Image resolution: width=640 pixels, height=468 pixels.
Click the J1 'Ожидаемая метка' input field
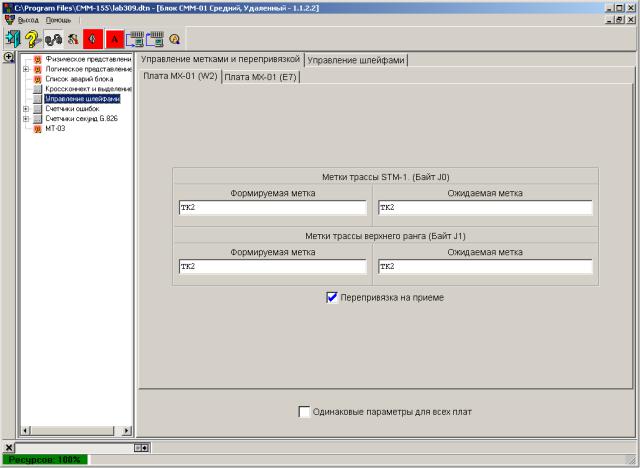(x=485, y=267)
